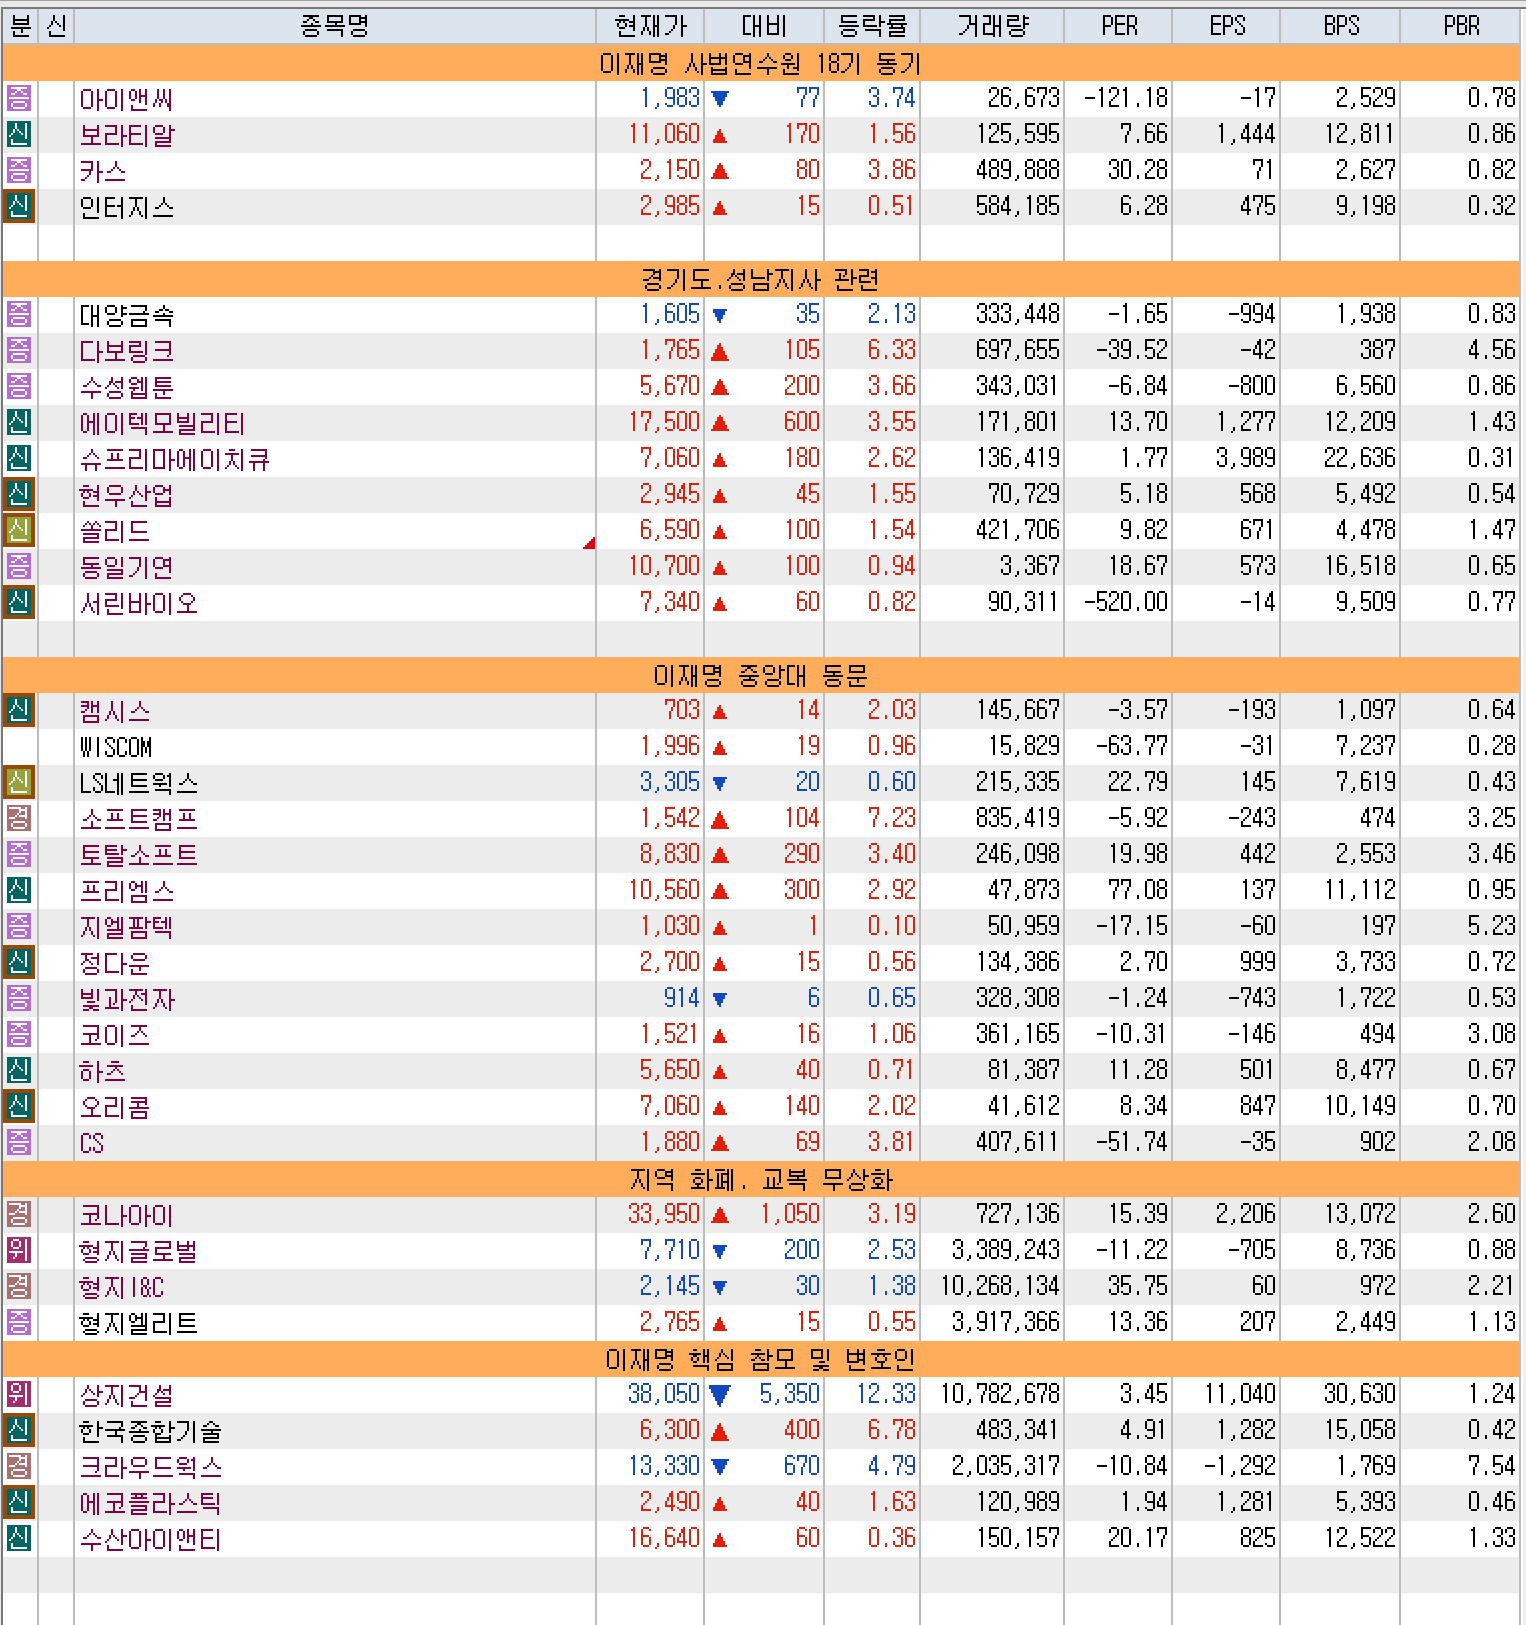Click 에이텍모빌리티 current price 17,500

tap(663, 422)
